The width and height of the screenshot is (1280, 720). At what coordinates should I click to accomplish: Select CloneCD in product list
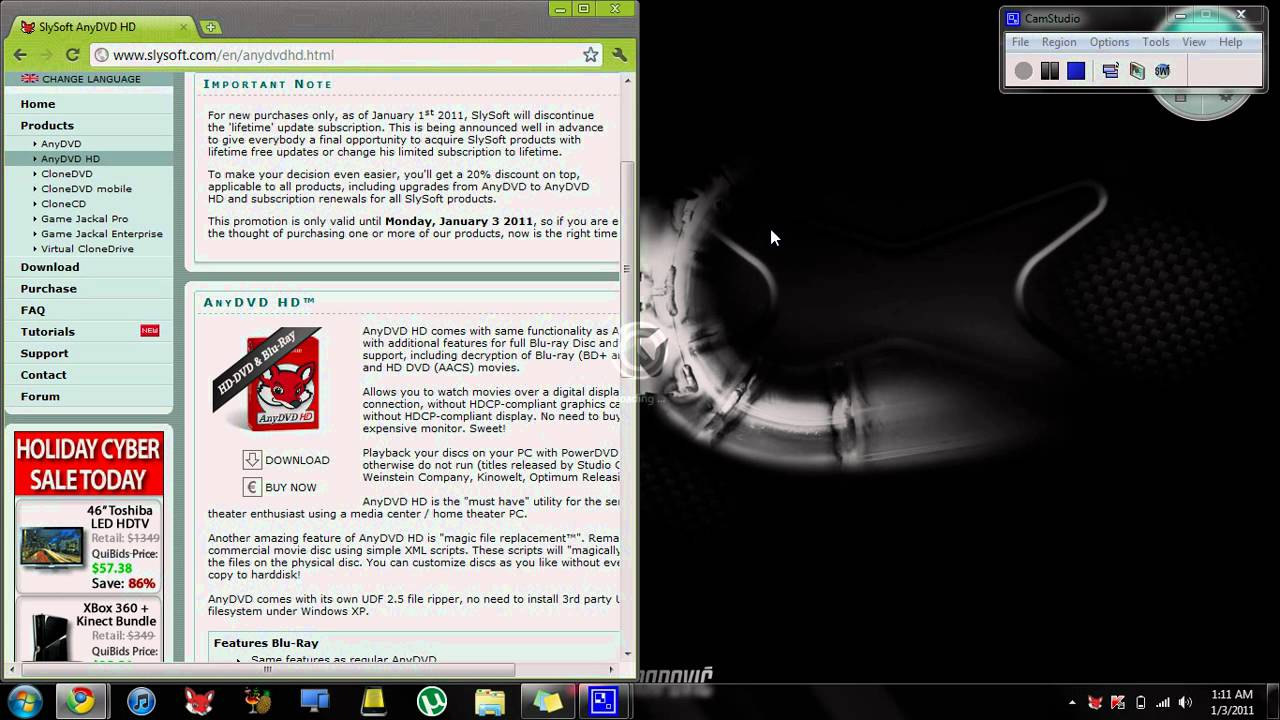[63, 204]
